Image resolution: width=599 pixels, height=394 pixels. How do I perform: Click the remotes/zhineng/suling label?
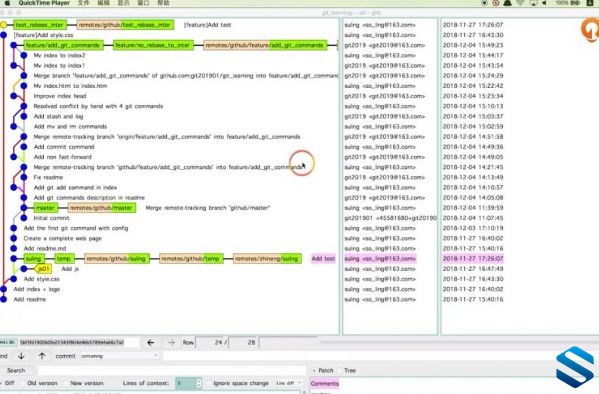(x=267, y=259)
